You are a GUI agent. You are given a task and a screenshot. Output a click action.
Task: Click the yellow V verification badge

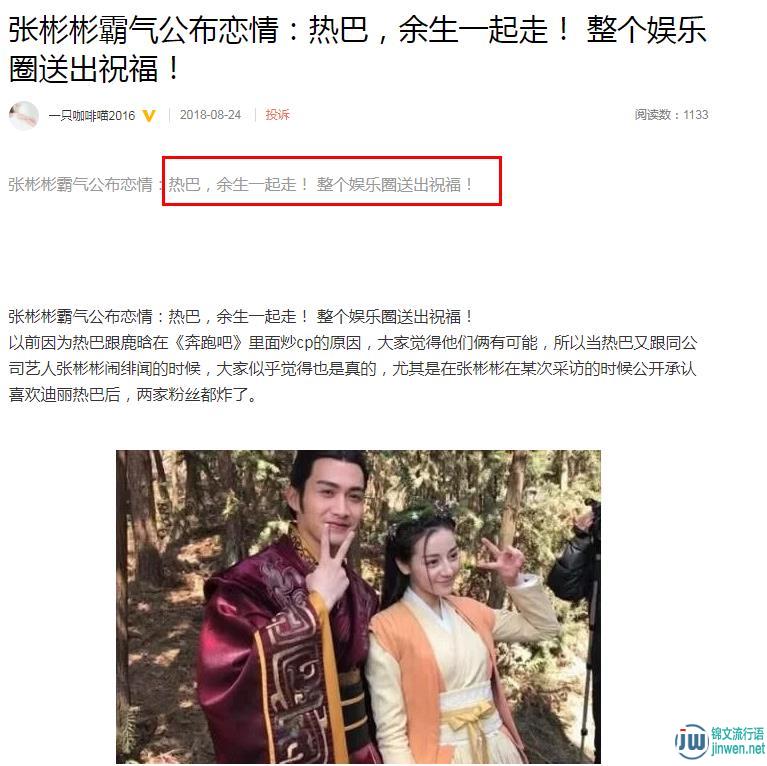click(149, 115)
